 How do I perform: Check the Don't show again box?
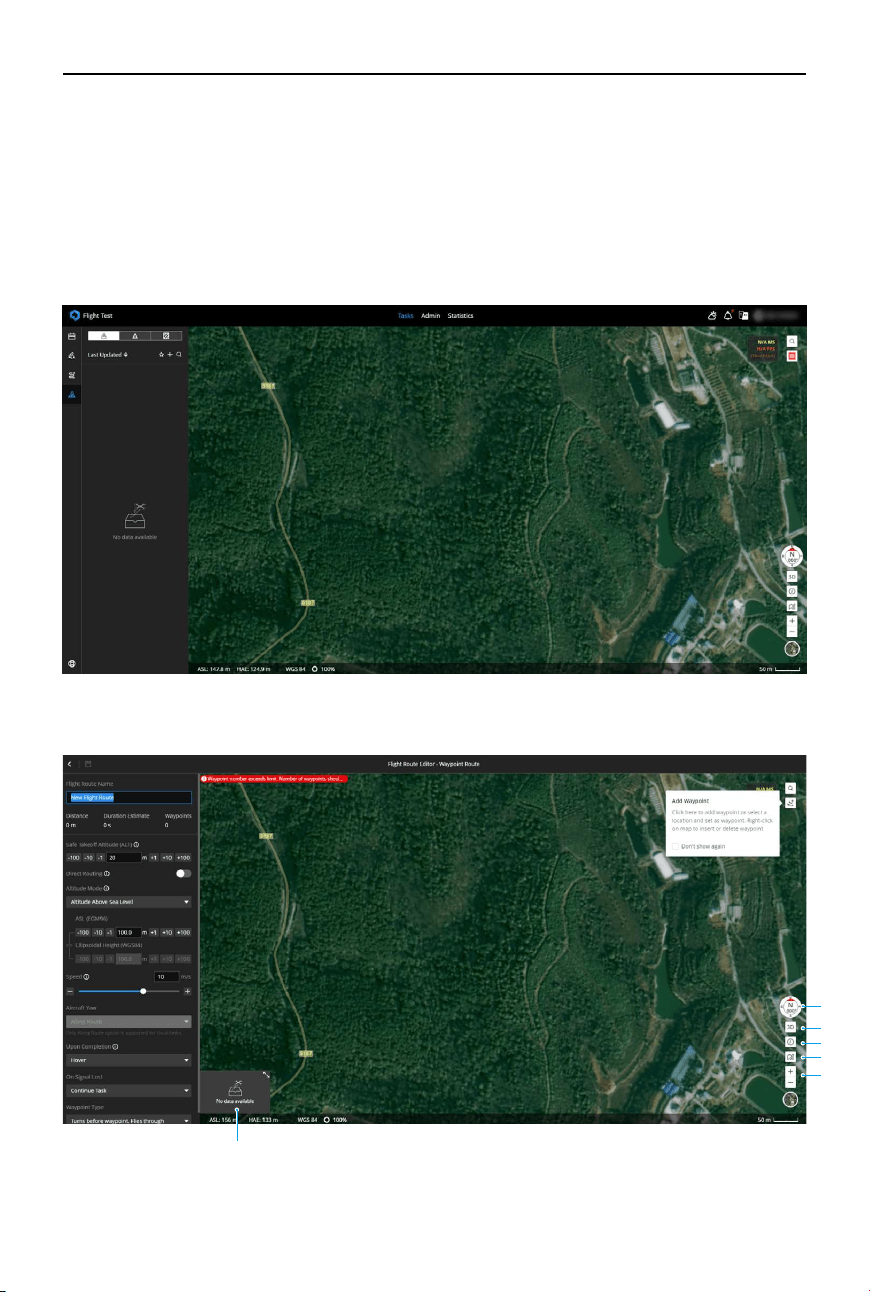click(677, 846)
